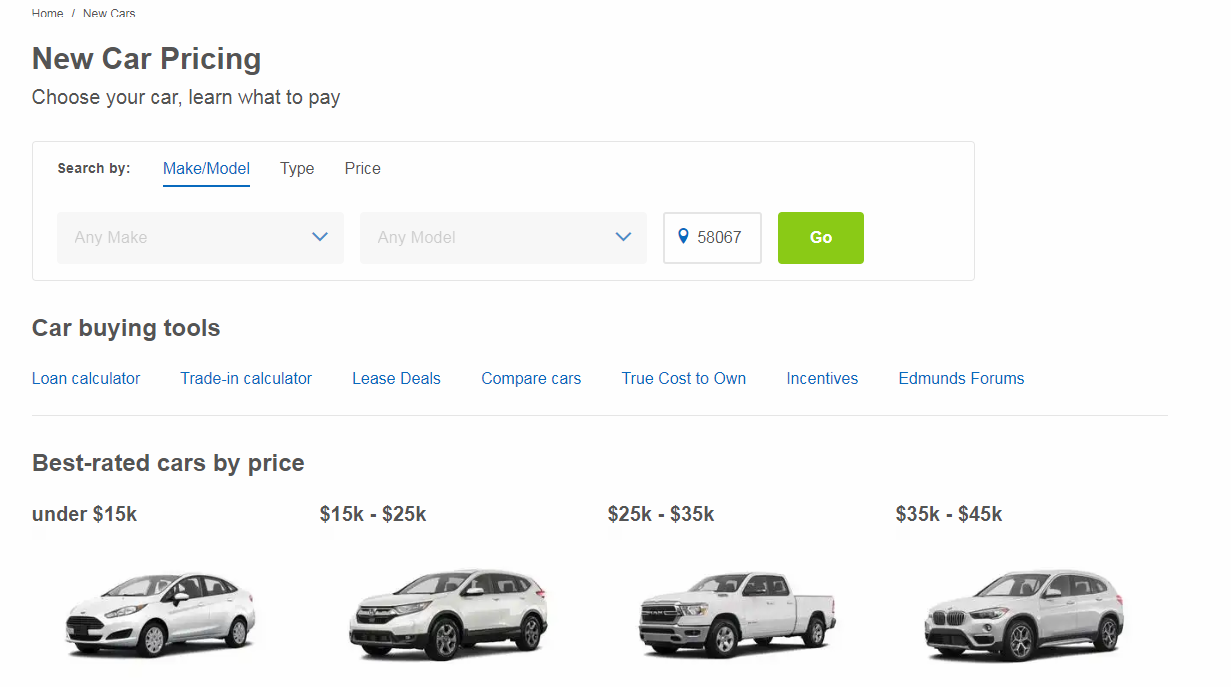Viewport: 1231px width, 687px height.
Task: Click the chevron arrow in Any Make field
Action: coord(320,238)
